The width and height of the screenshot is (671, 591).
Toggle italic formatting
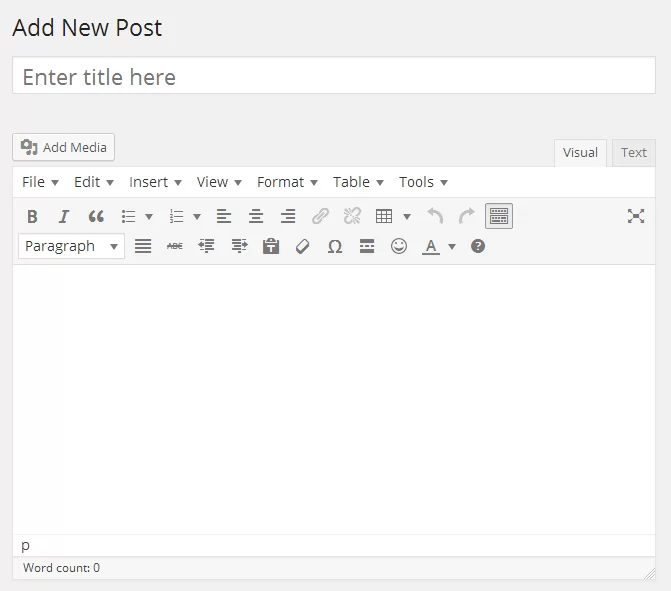tap(64, 216)
